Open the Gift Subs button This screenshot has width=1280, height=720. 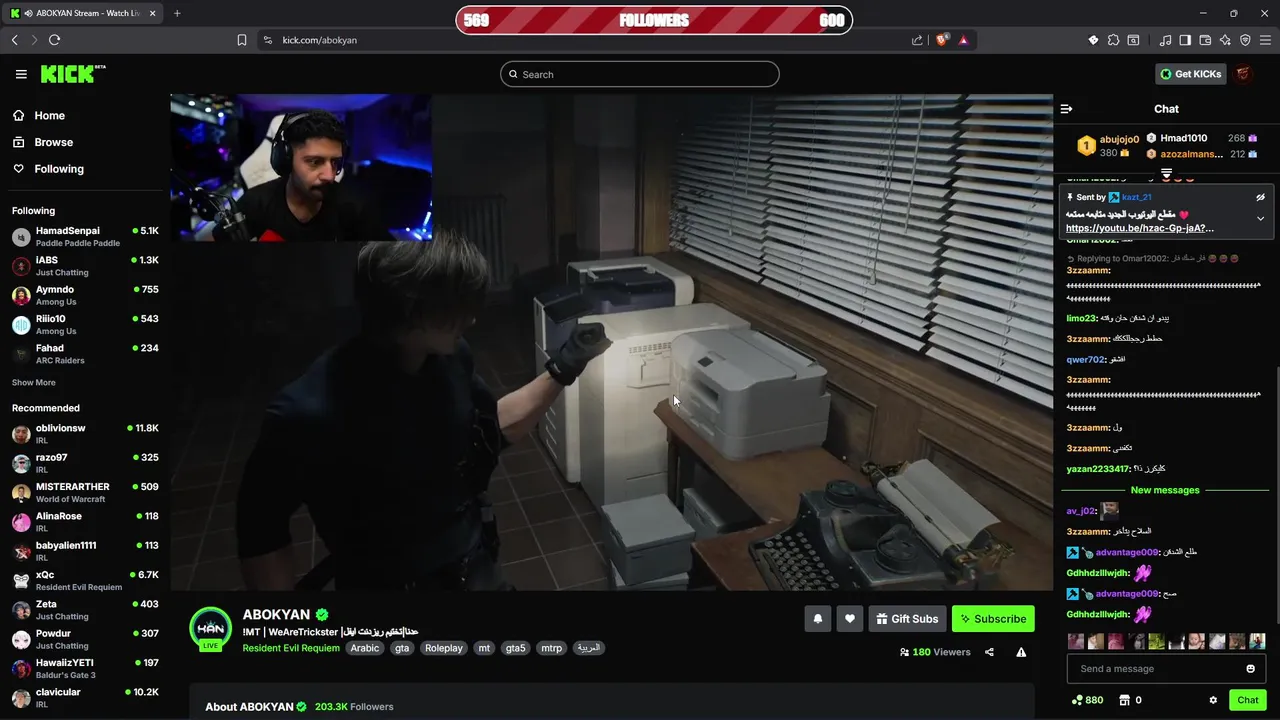(x=907, y=619)
